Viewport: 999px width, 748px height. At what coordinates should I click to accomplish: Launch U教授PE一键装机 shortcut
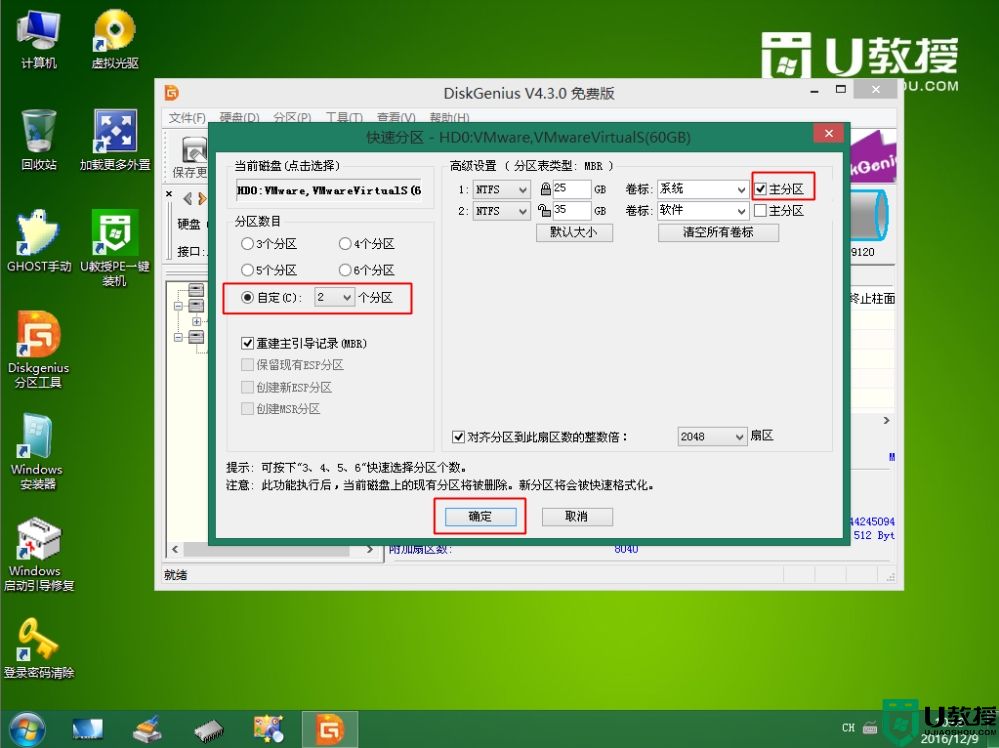point(115,248)
